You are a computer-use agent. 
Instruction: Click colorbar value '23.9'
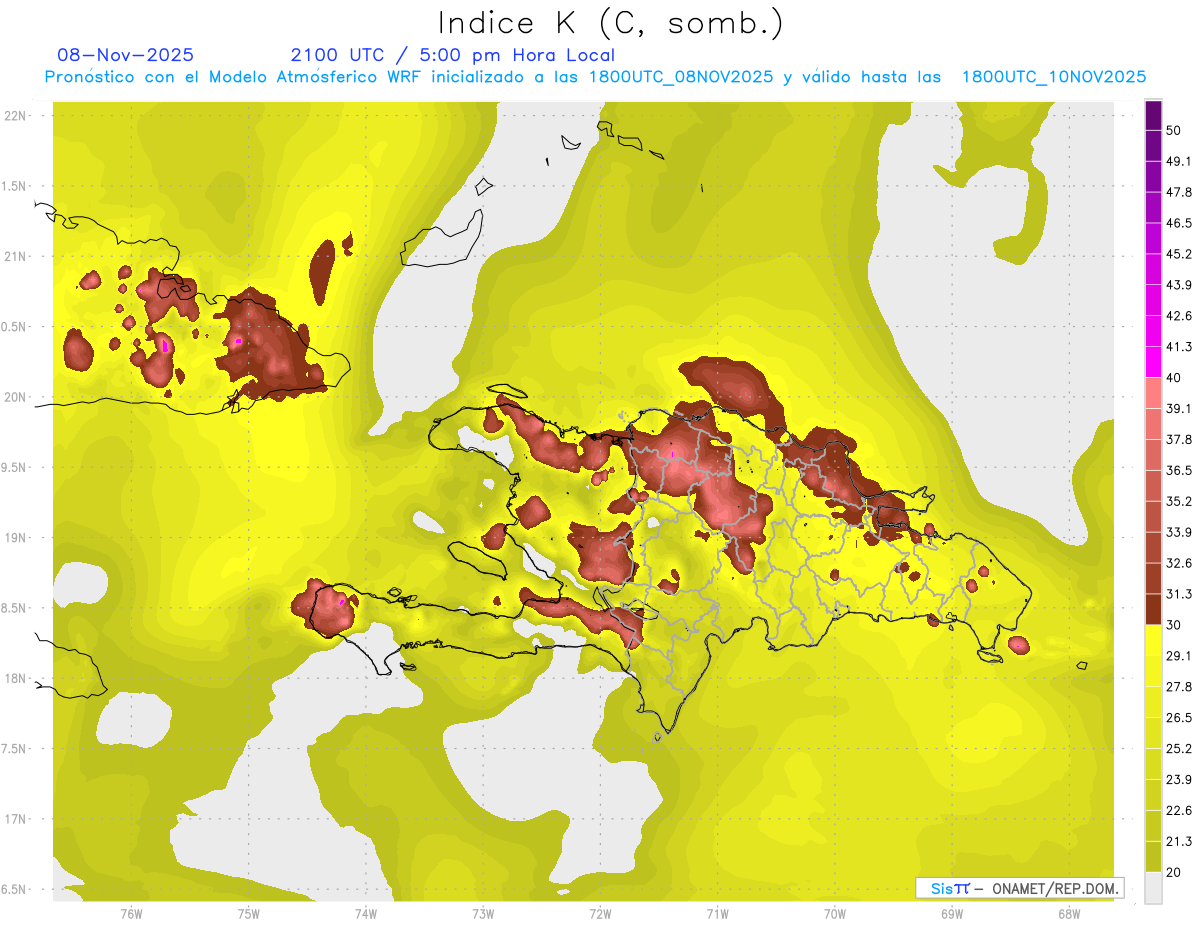1179,779
